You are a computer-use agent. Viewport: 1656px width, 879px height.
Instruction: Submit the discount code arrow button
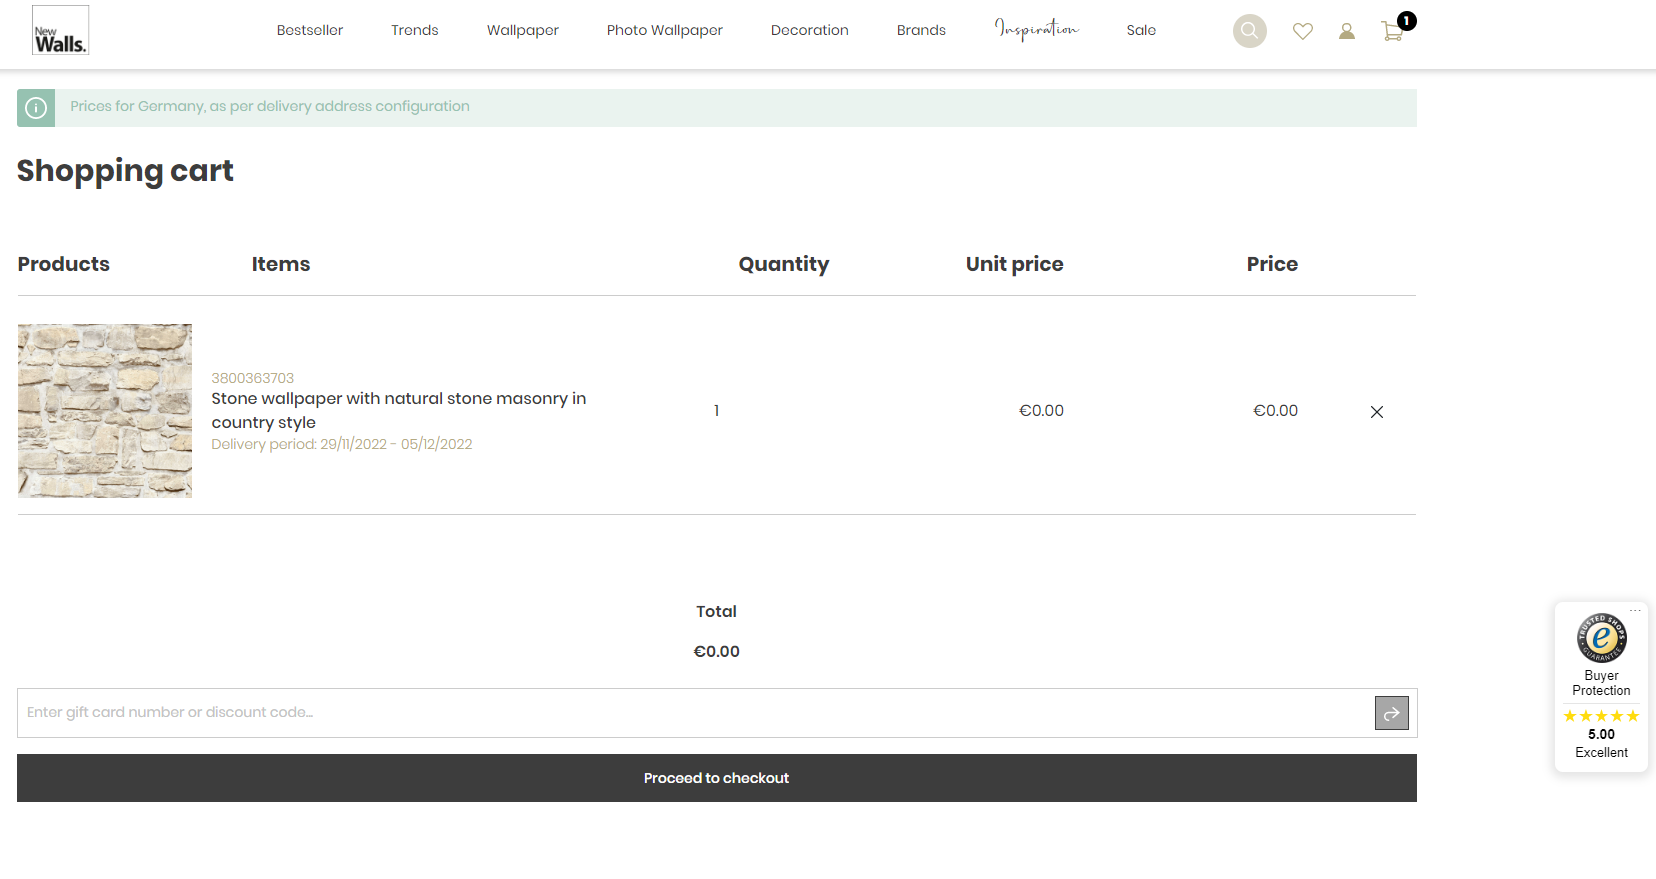pyautogui.click(x=1391, y=713)
